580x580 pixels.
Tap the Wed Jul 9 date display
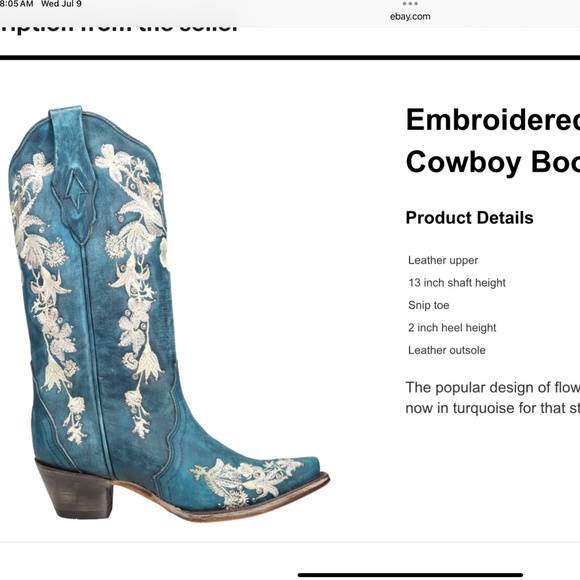coord(61,4)
